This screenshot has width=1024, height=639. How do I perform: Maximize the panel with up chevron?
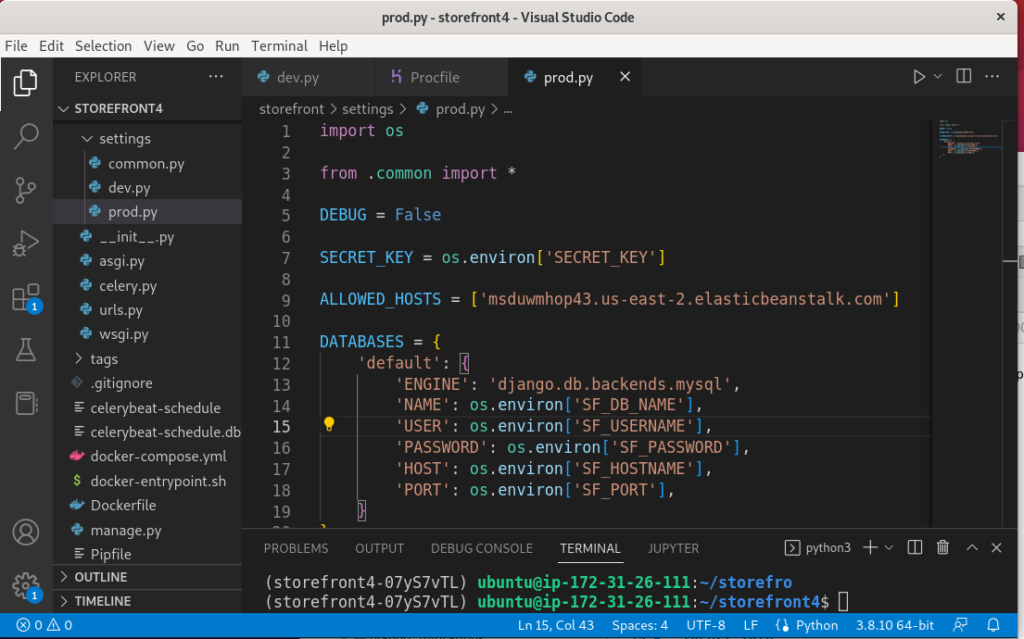pos(972,548)
